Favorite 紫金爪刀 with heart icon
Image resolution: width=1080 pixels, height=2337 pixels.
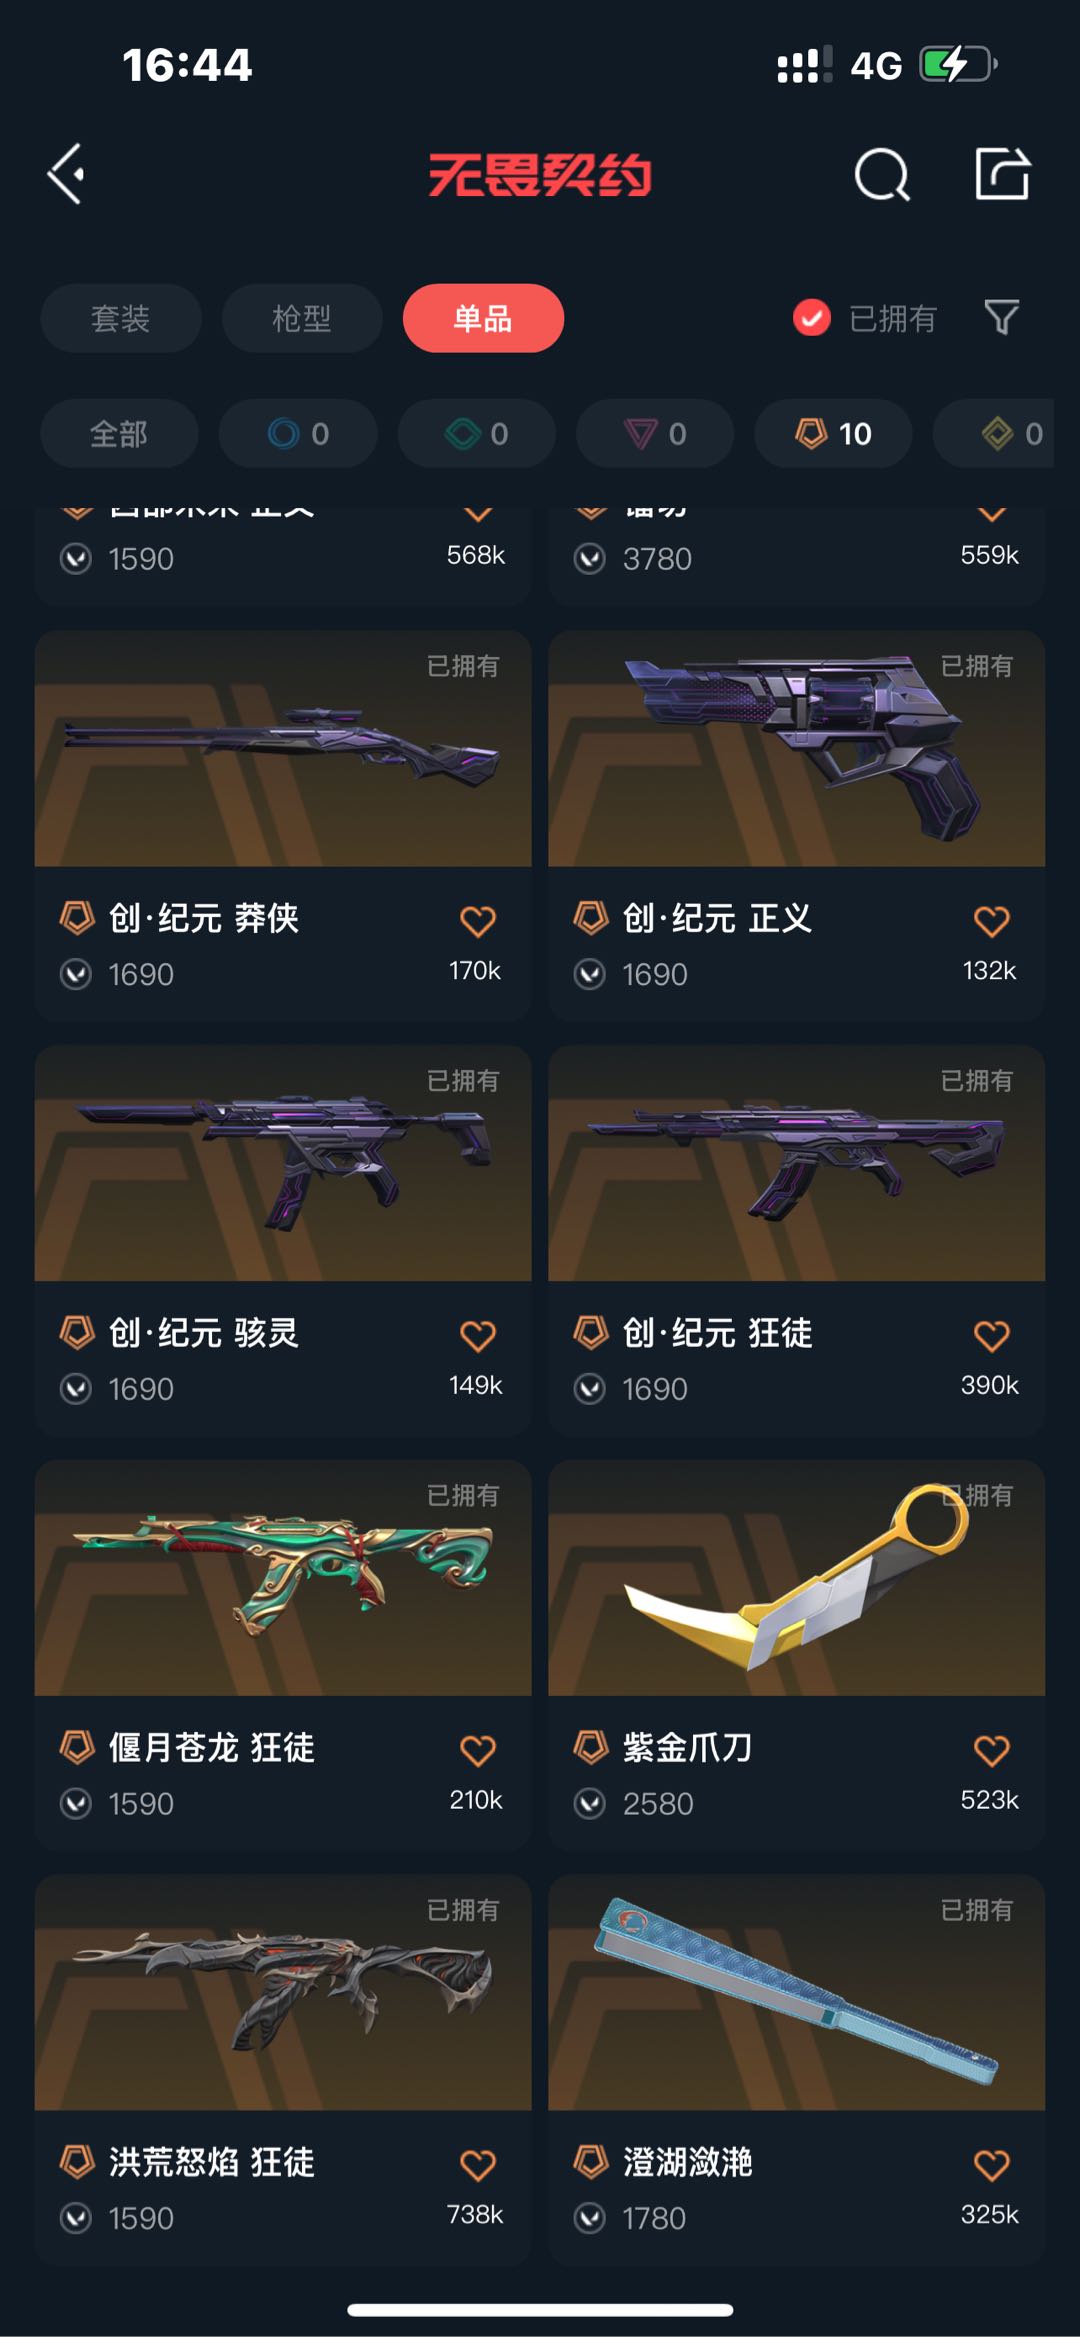click(992, 1750)
